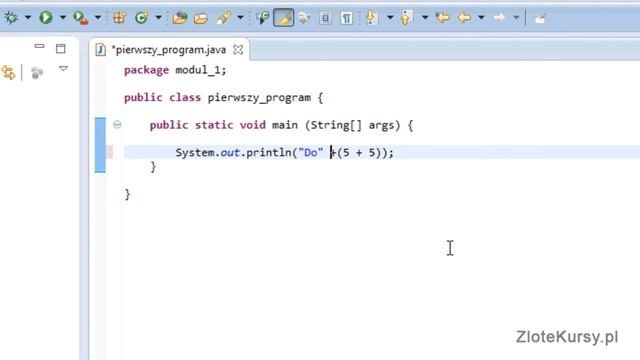Image resolution: width=640 pixels, height=360 pixels.
Task: Minimize the left side panel
Action: click(39, 47)
